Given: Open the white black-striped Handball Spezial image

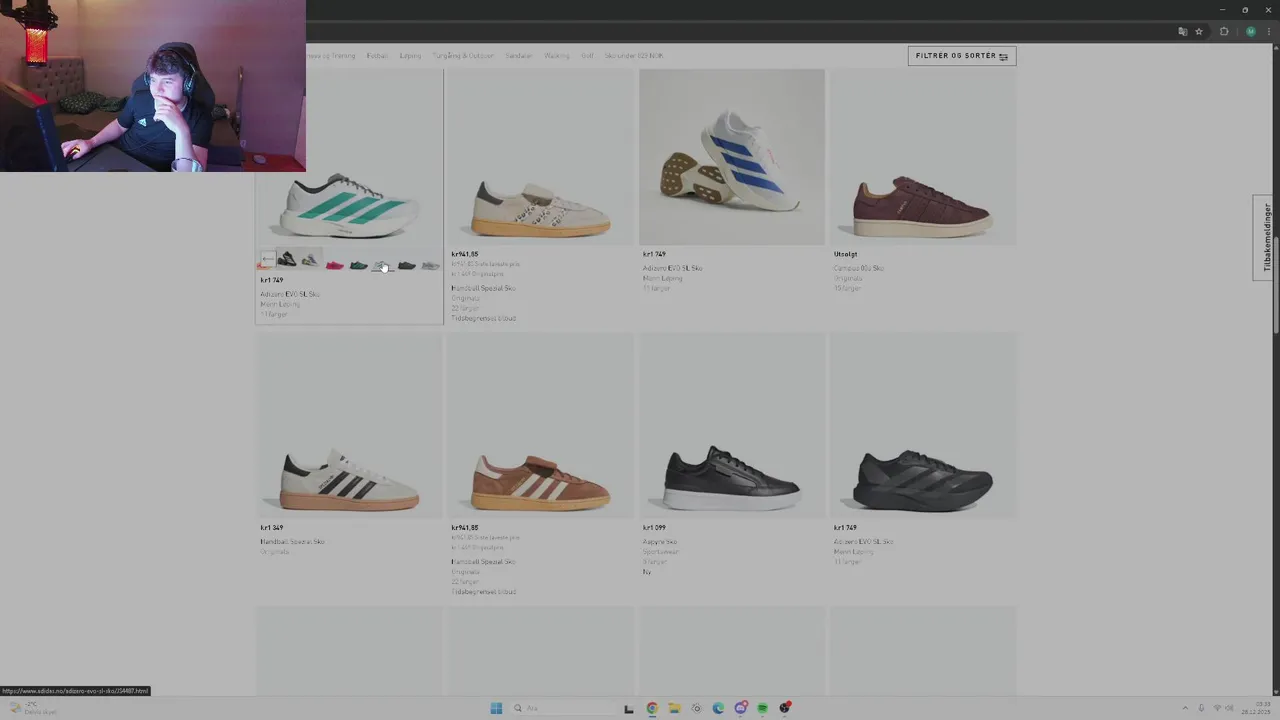Looking at the screenshot, I should click(348, 426).
